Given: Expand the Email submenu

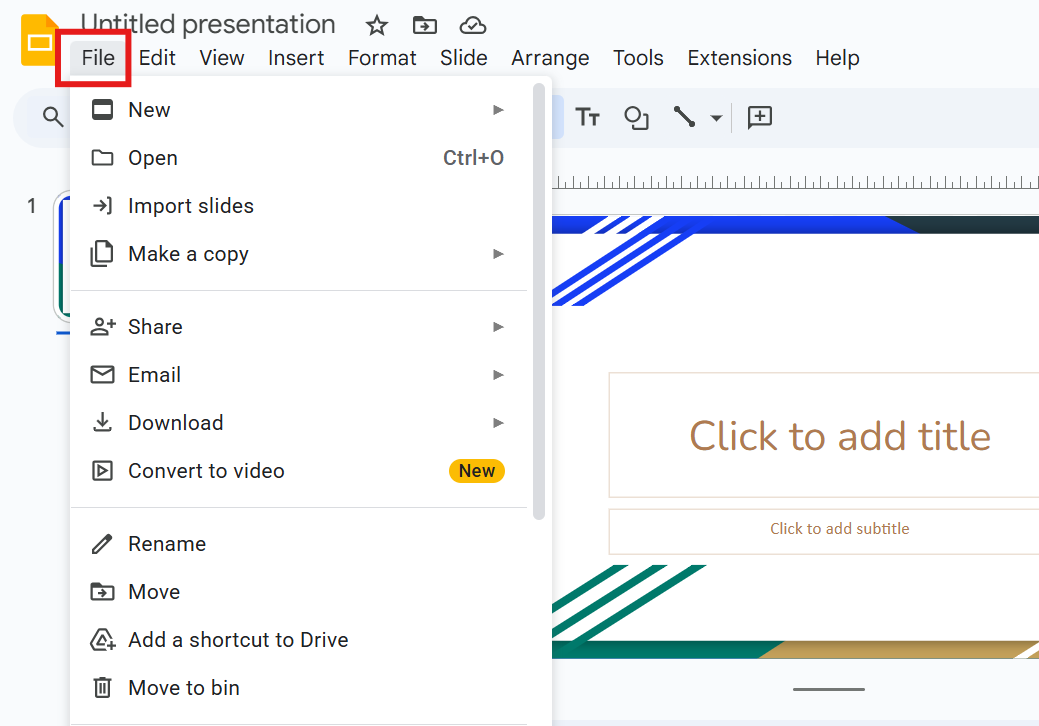Looking at the screenshot, I should [x=299, y=375].
